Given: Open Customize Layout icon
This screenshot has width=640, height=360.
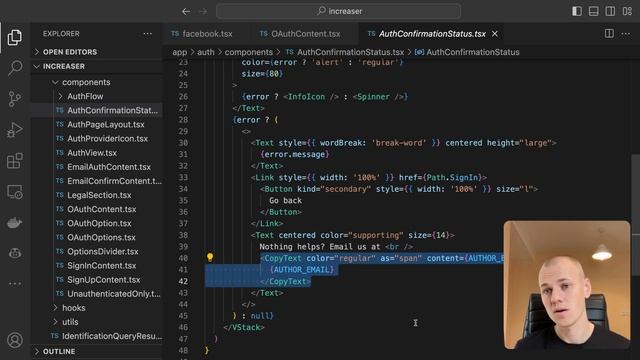Looking at the screenshot, I should pos(627,11).
